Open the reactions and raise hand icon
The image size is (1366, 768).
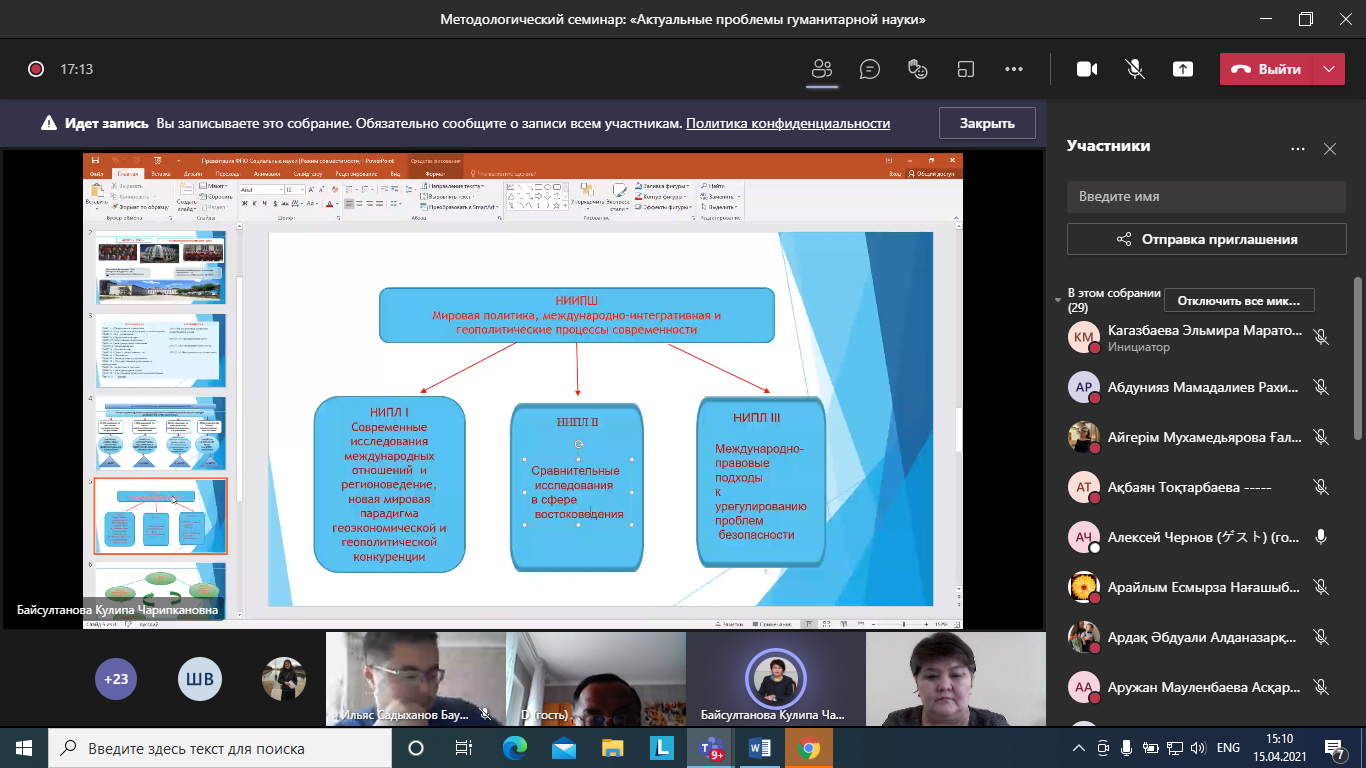click(x=918, y=69)
